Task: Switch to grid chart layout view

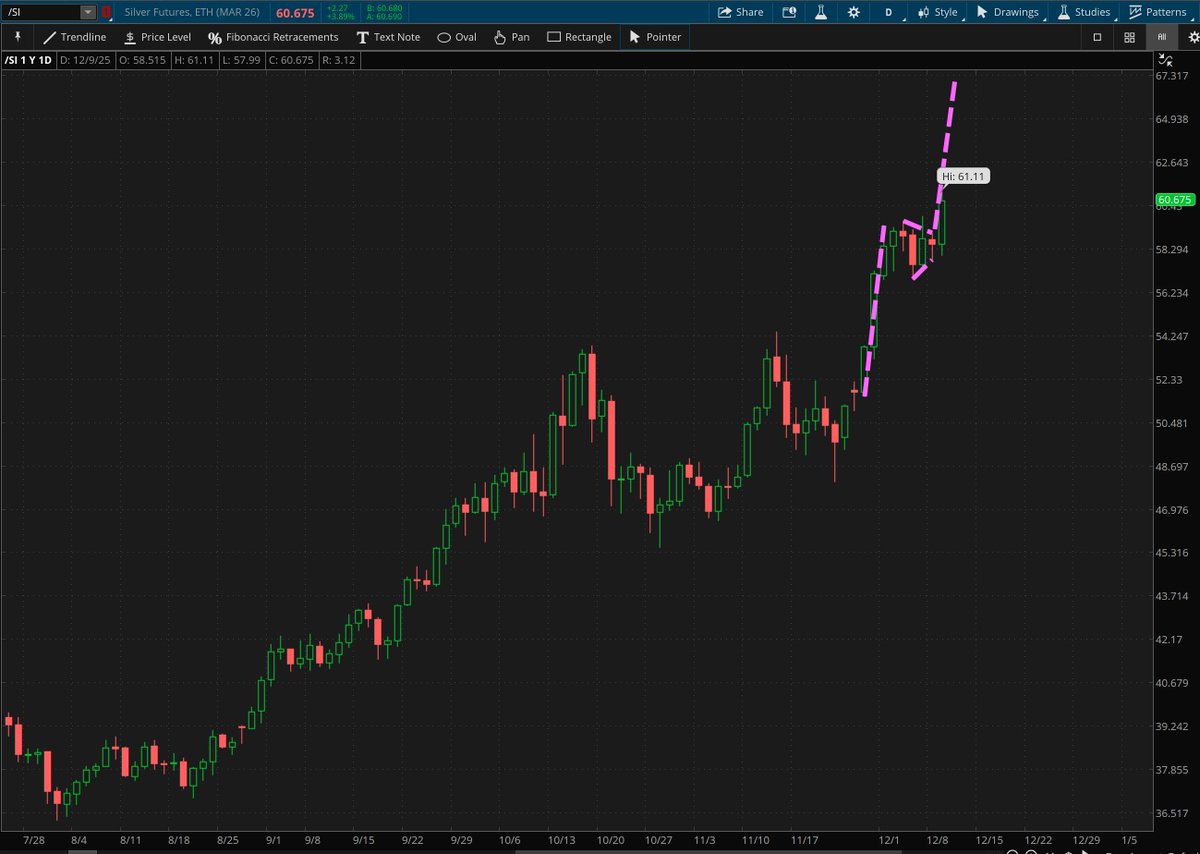Action: click(x=1129, y=37)
